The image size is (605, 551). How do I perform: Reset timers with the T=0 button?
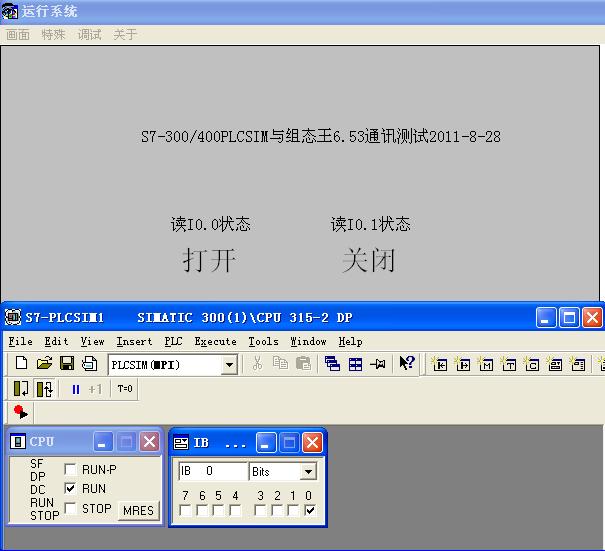125,389
